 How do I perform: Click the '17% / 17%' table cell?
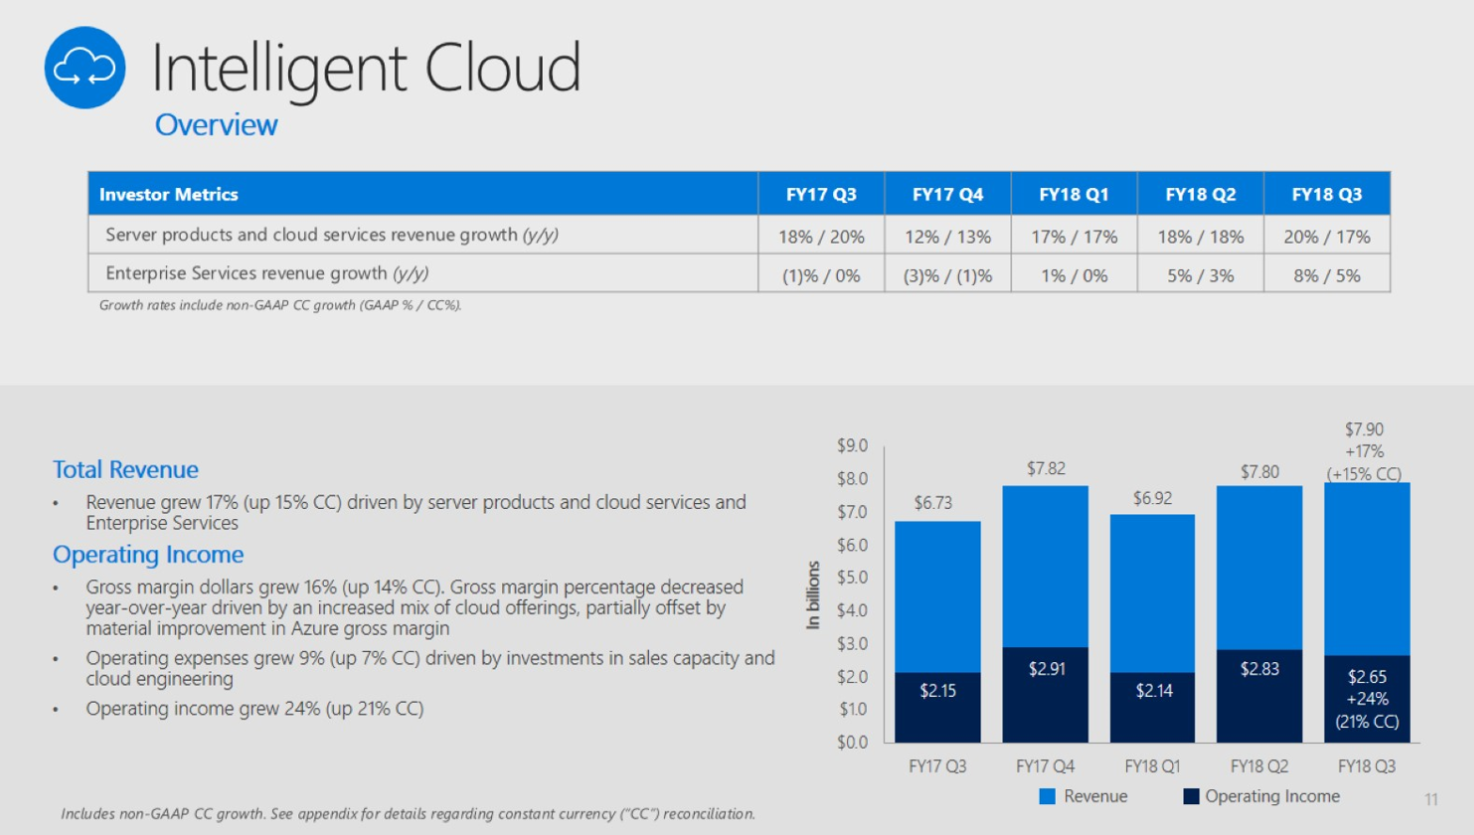tap(1073, 237)
